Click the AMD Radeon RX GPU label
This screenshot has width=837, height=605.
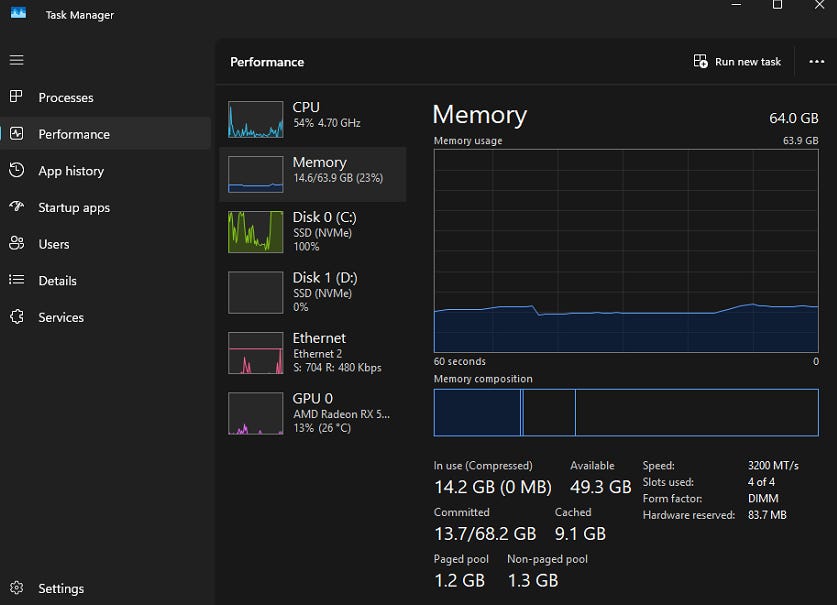(341, 414)
